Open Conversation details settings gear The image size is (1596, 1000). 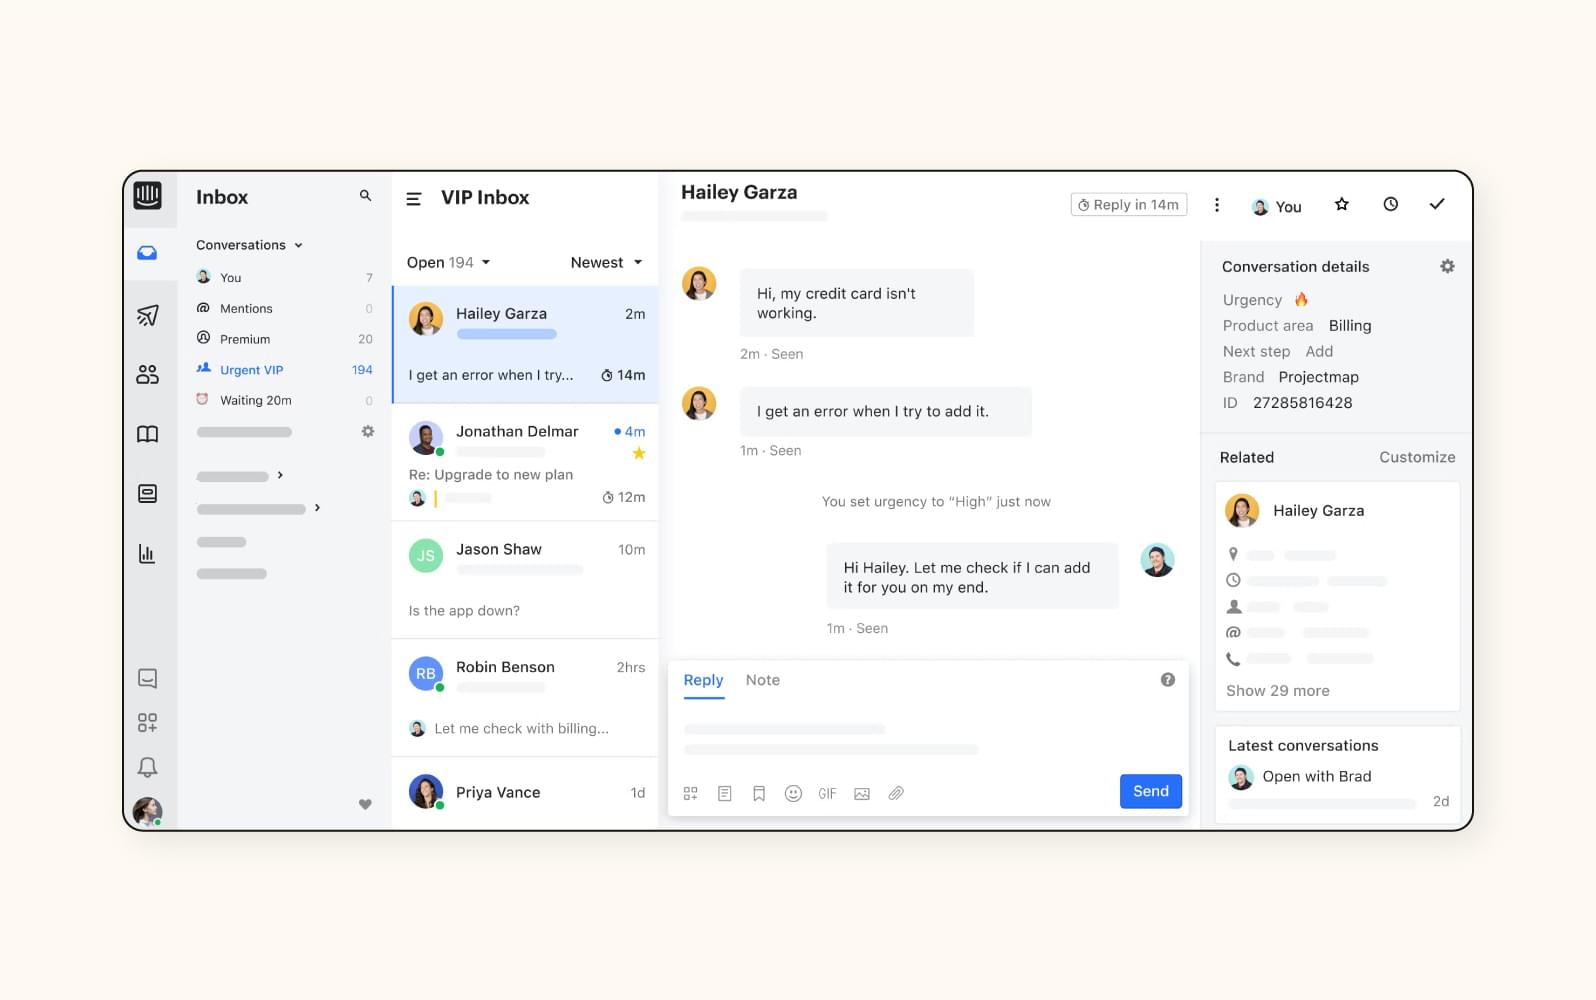point(1447,266)
